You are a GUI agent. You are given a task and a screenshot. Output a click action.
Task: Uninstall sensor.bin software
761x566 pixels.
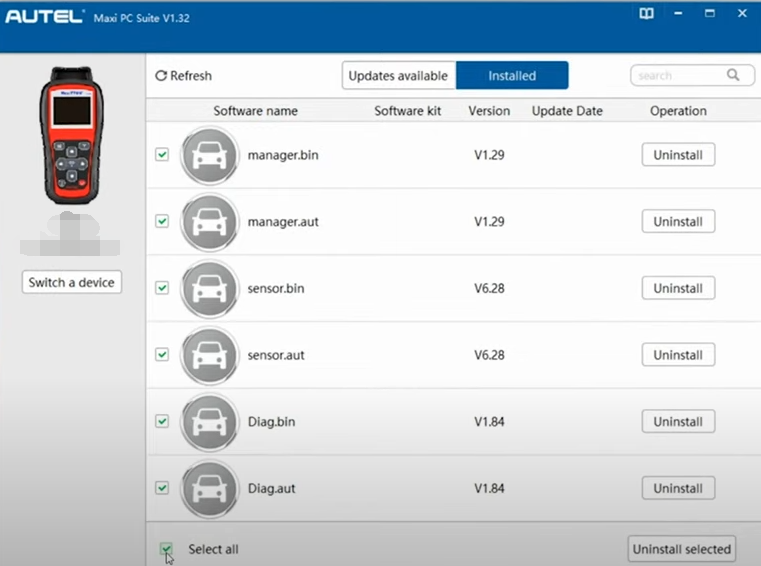pyautogui.click(x=677, y=288)
